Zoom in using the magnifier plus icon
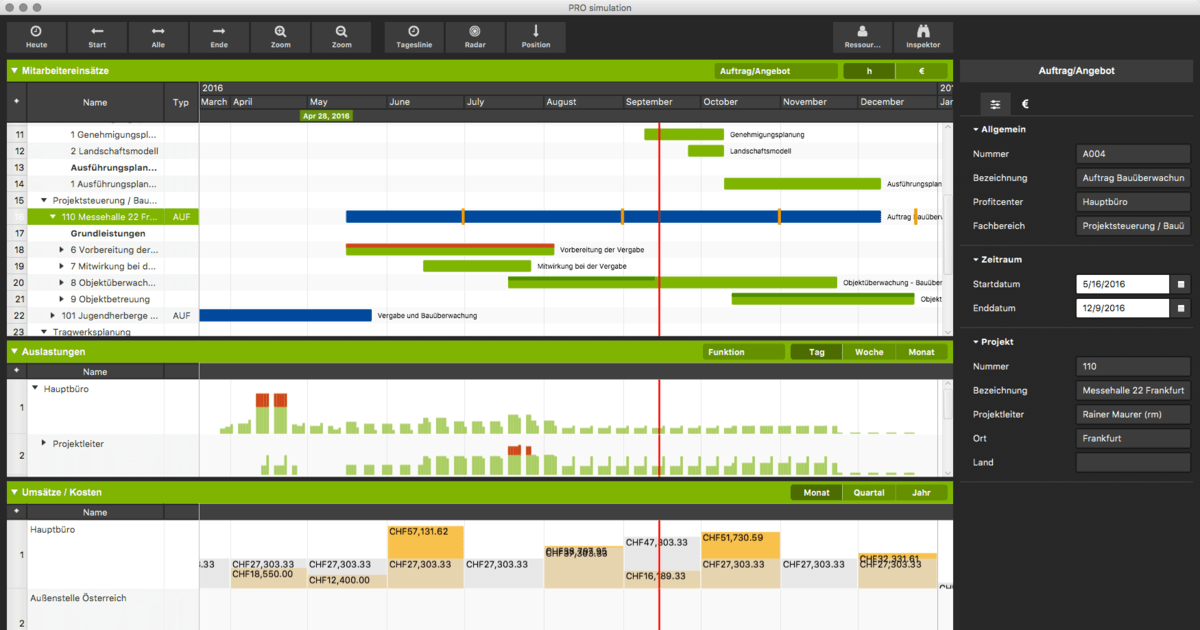Screen dimensions: 1200x630 280,37
